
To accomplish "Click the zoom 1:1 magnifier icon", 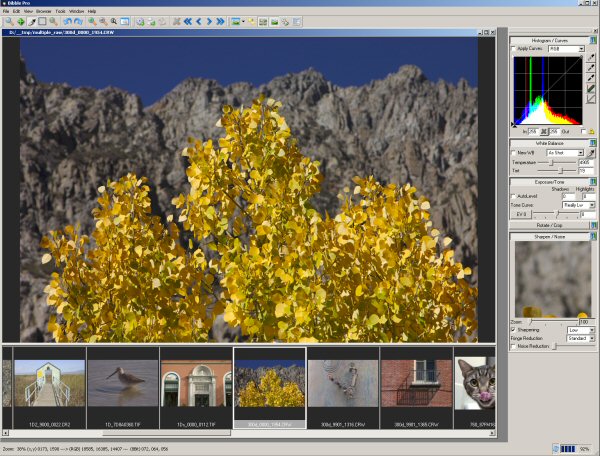I will [114, 22].
